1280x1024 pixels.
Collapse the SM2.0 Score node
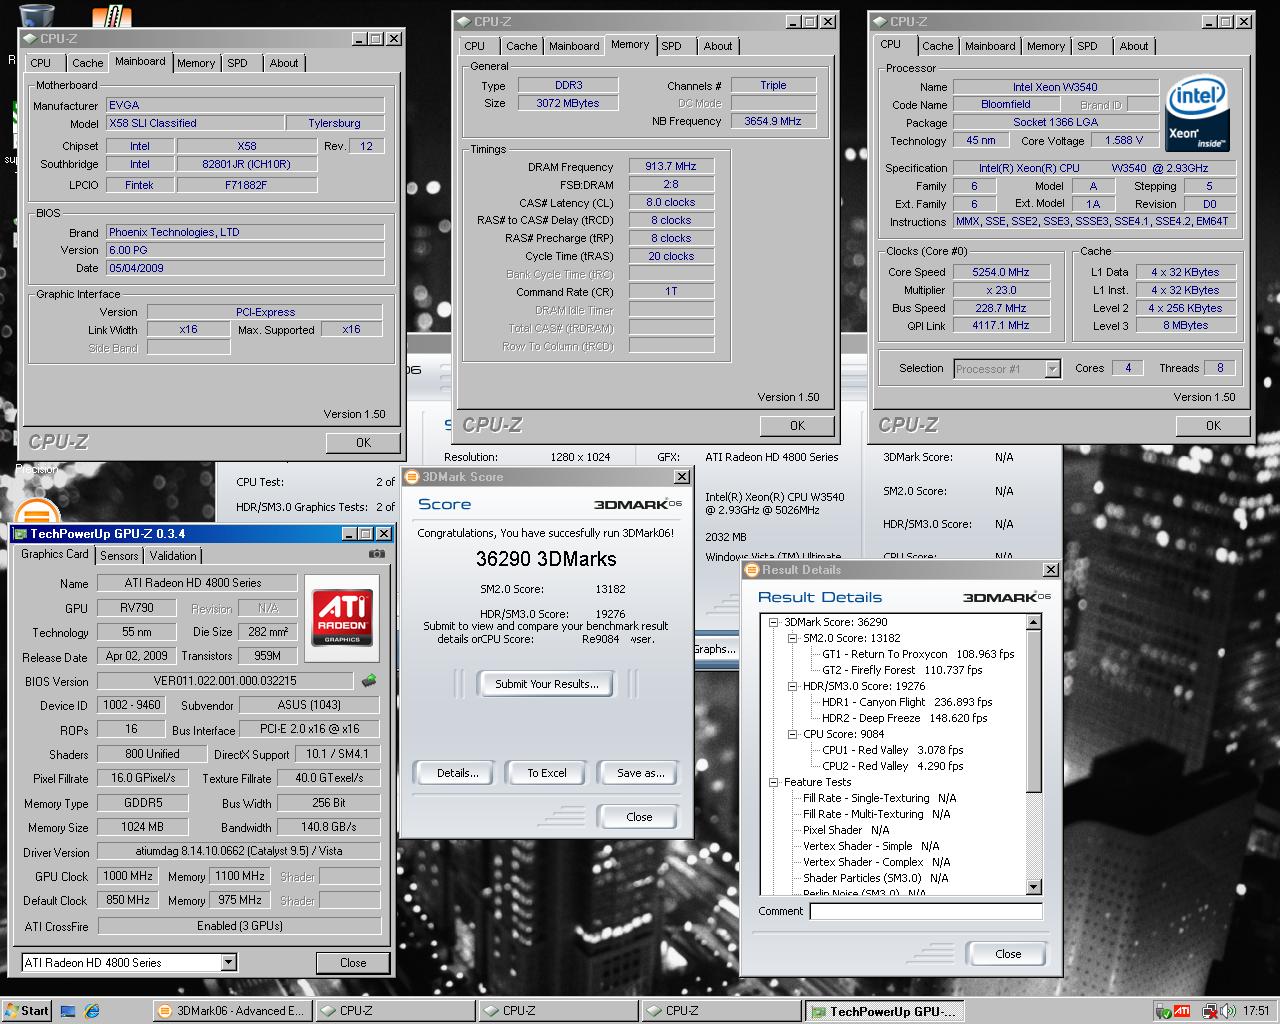coord(792,638)
